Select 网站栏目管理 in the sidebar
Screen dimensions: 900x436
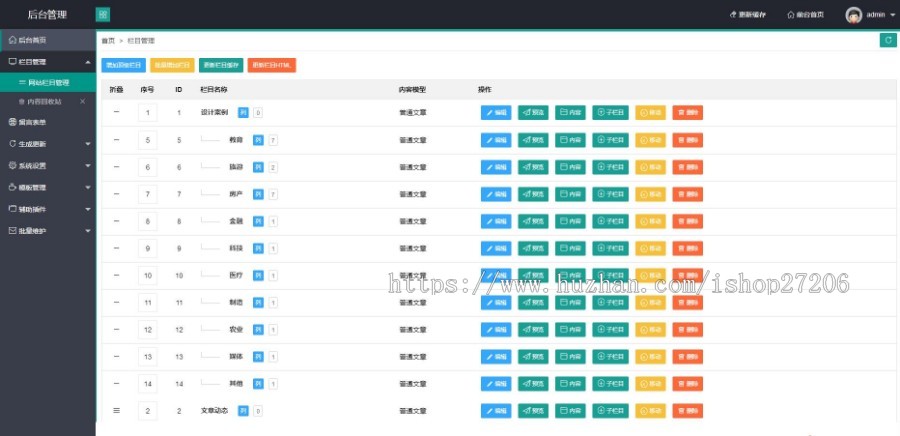tap(48, 82)
